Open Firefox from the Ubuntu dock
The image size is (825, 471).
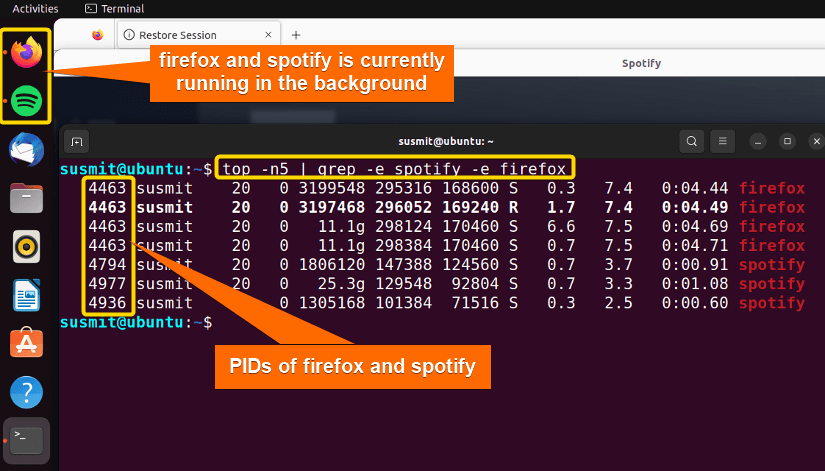(26, 52)
